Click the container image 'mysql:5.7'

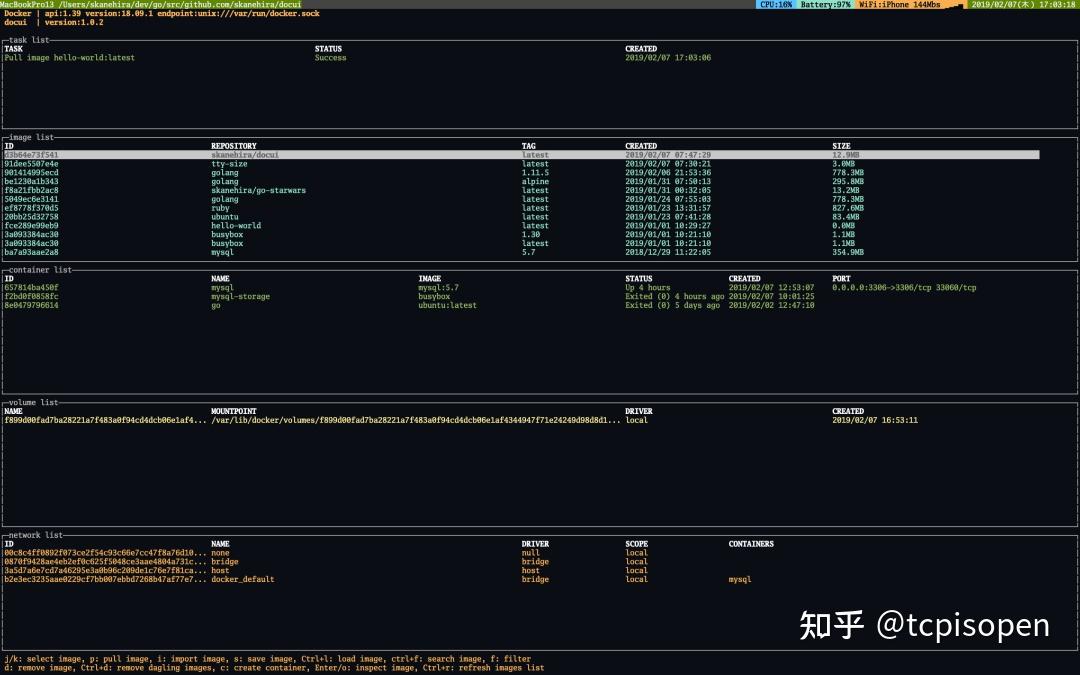[438, 288]
